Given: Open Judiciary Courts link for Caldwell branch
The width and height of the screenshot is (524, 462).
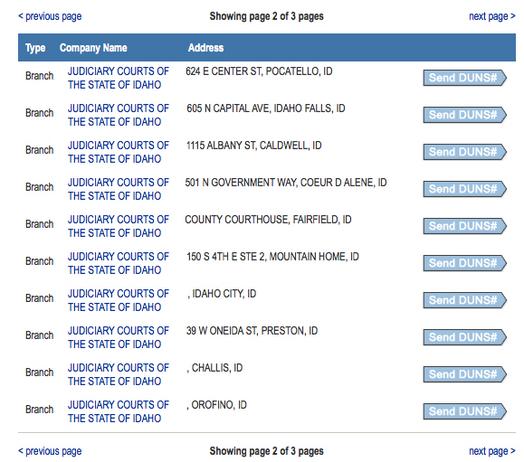Looking at the screenshot, I should (118, 152).
